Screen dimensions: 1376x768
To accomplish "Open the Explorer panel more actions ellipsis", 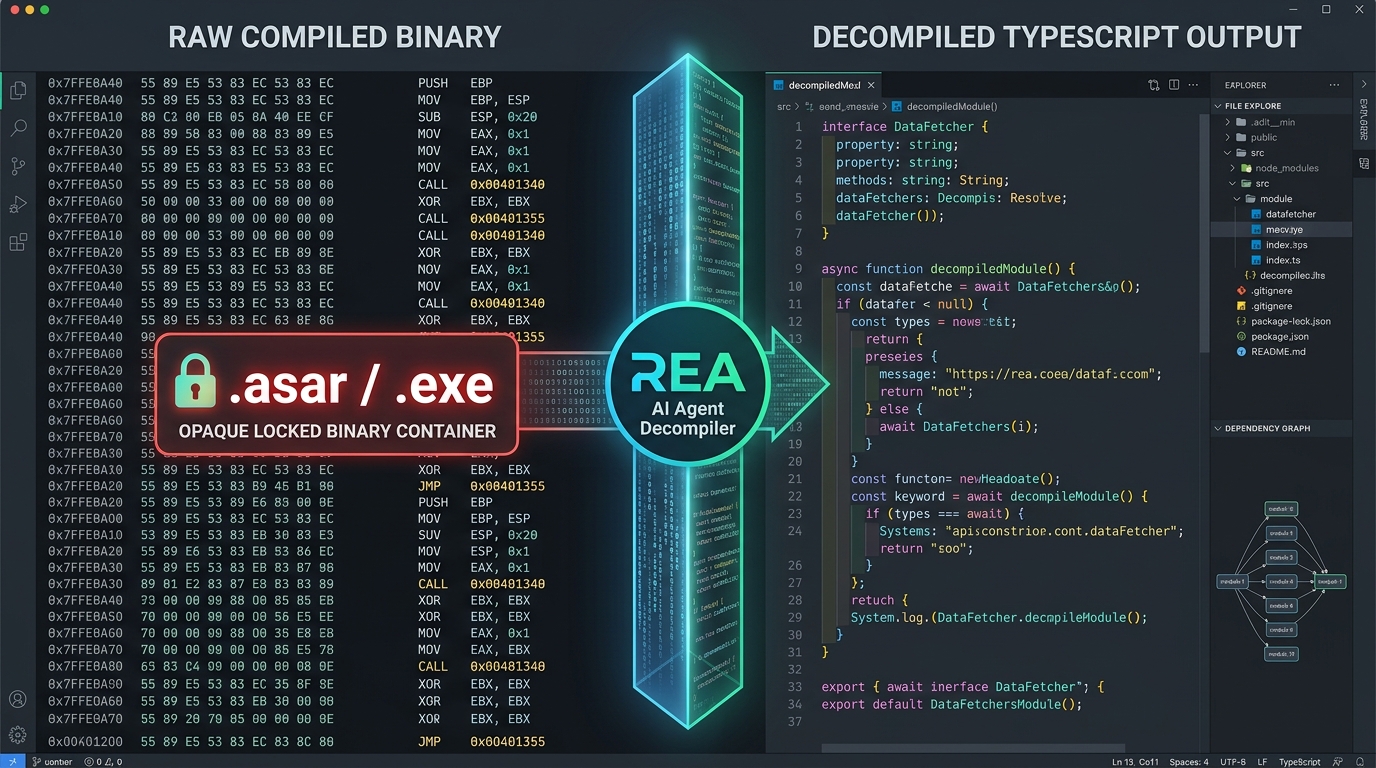I will (1334, 85).
